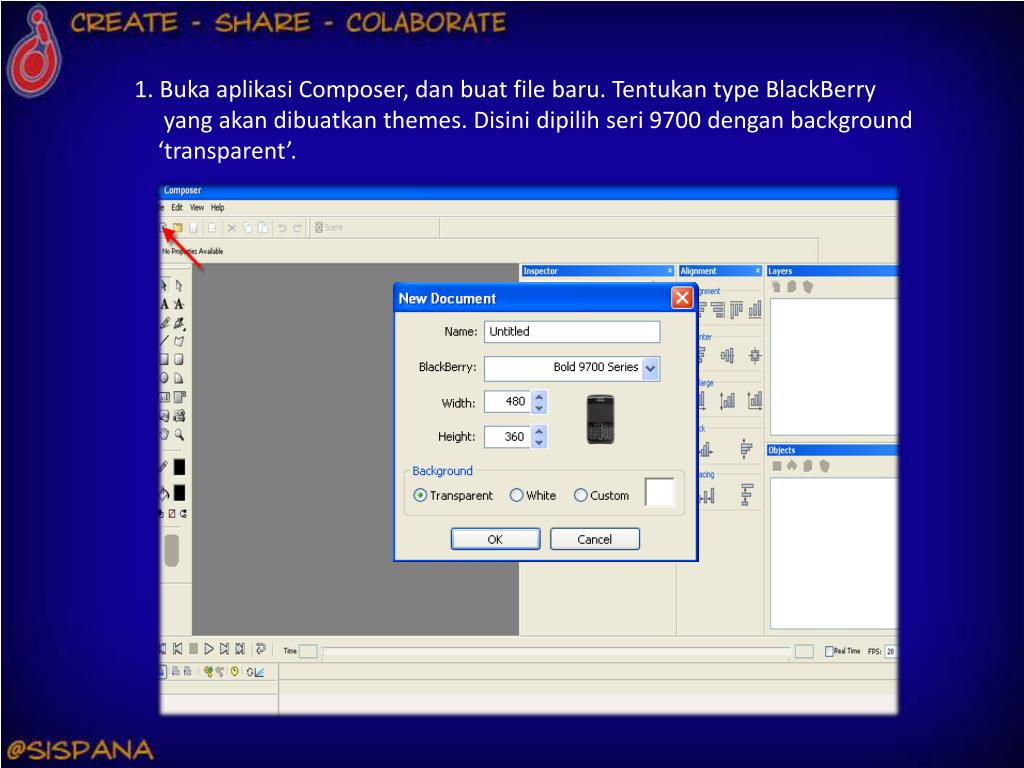Click the align right edges icon
Screen dimensions: 1024x768
pyautogui.click(x=718, y=310)
